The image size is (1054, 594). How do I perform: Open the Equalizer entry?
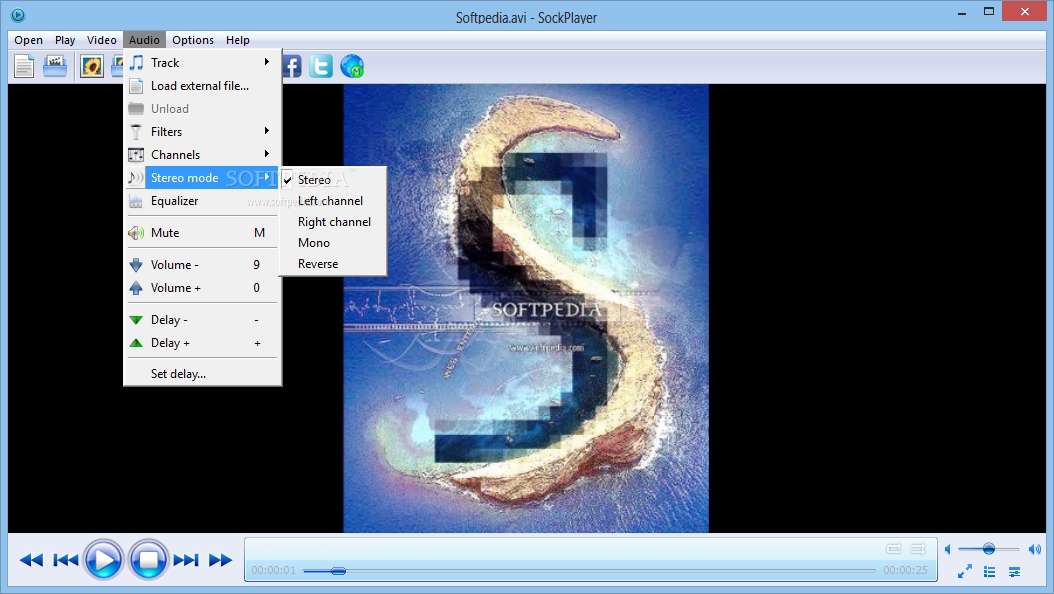click(x=202, y=200)
